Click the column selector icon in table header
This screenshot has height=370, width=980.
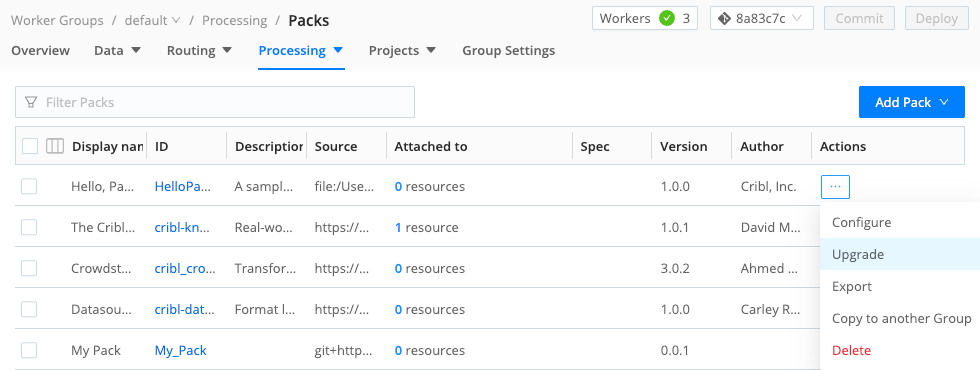point(55,146)
